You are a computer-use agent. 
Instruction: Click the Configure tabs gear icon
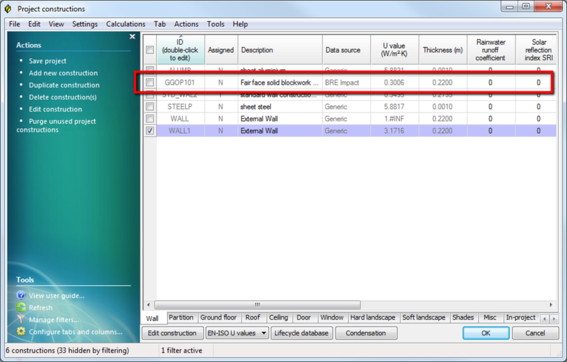[21, 331]
